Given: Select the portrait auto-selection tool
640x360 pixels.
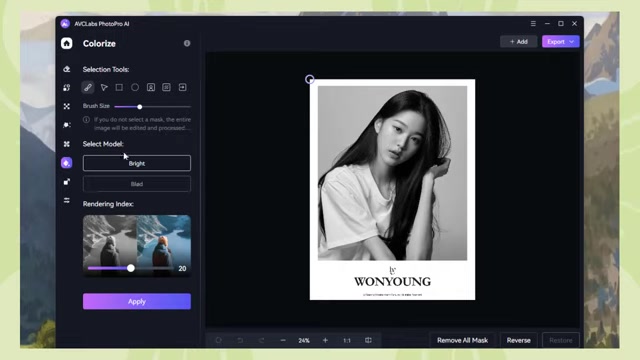Looking at the screenshot, I should click(x=151, y=87).
